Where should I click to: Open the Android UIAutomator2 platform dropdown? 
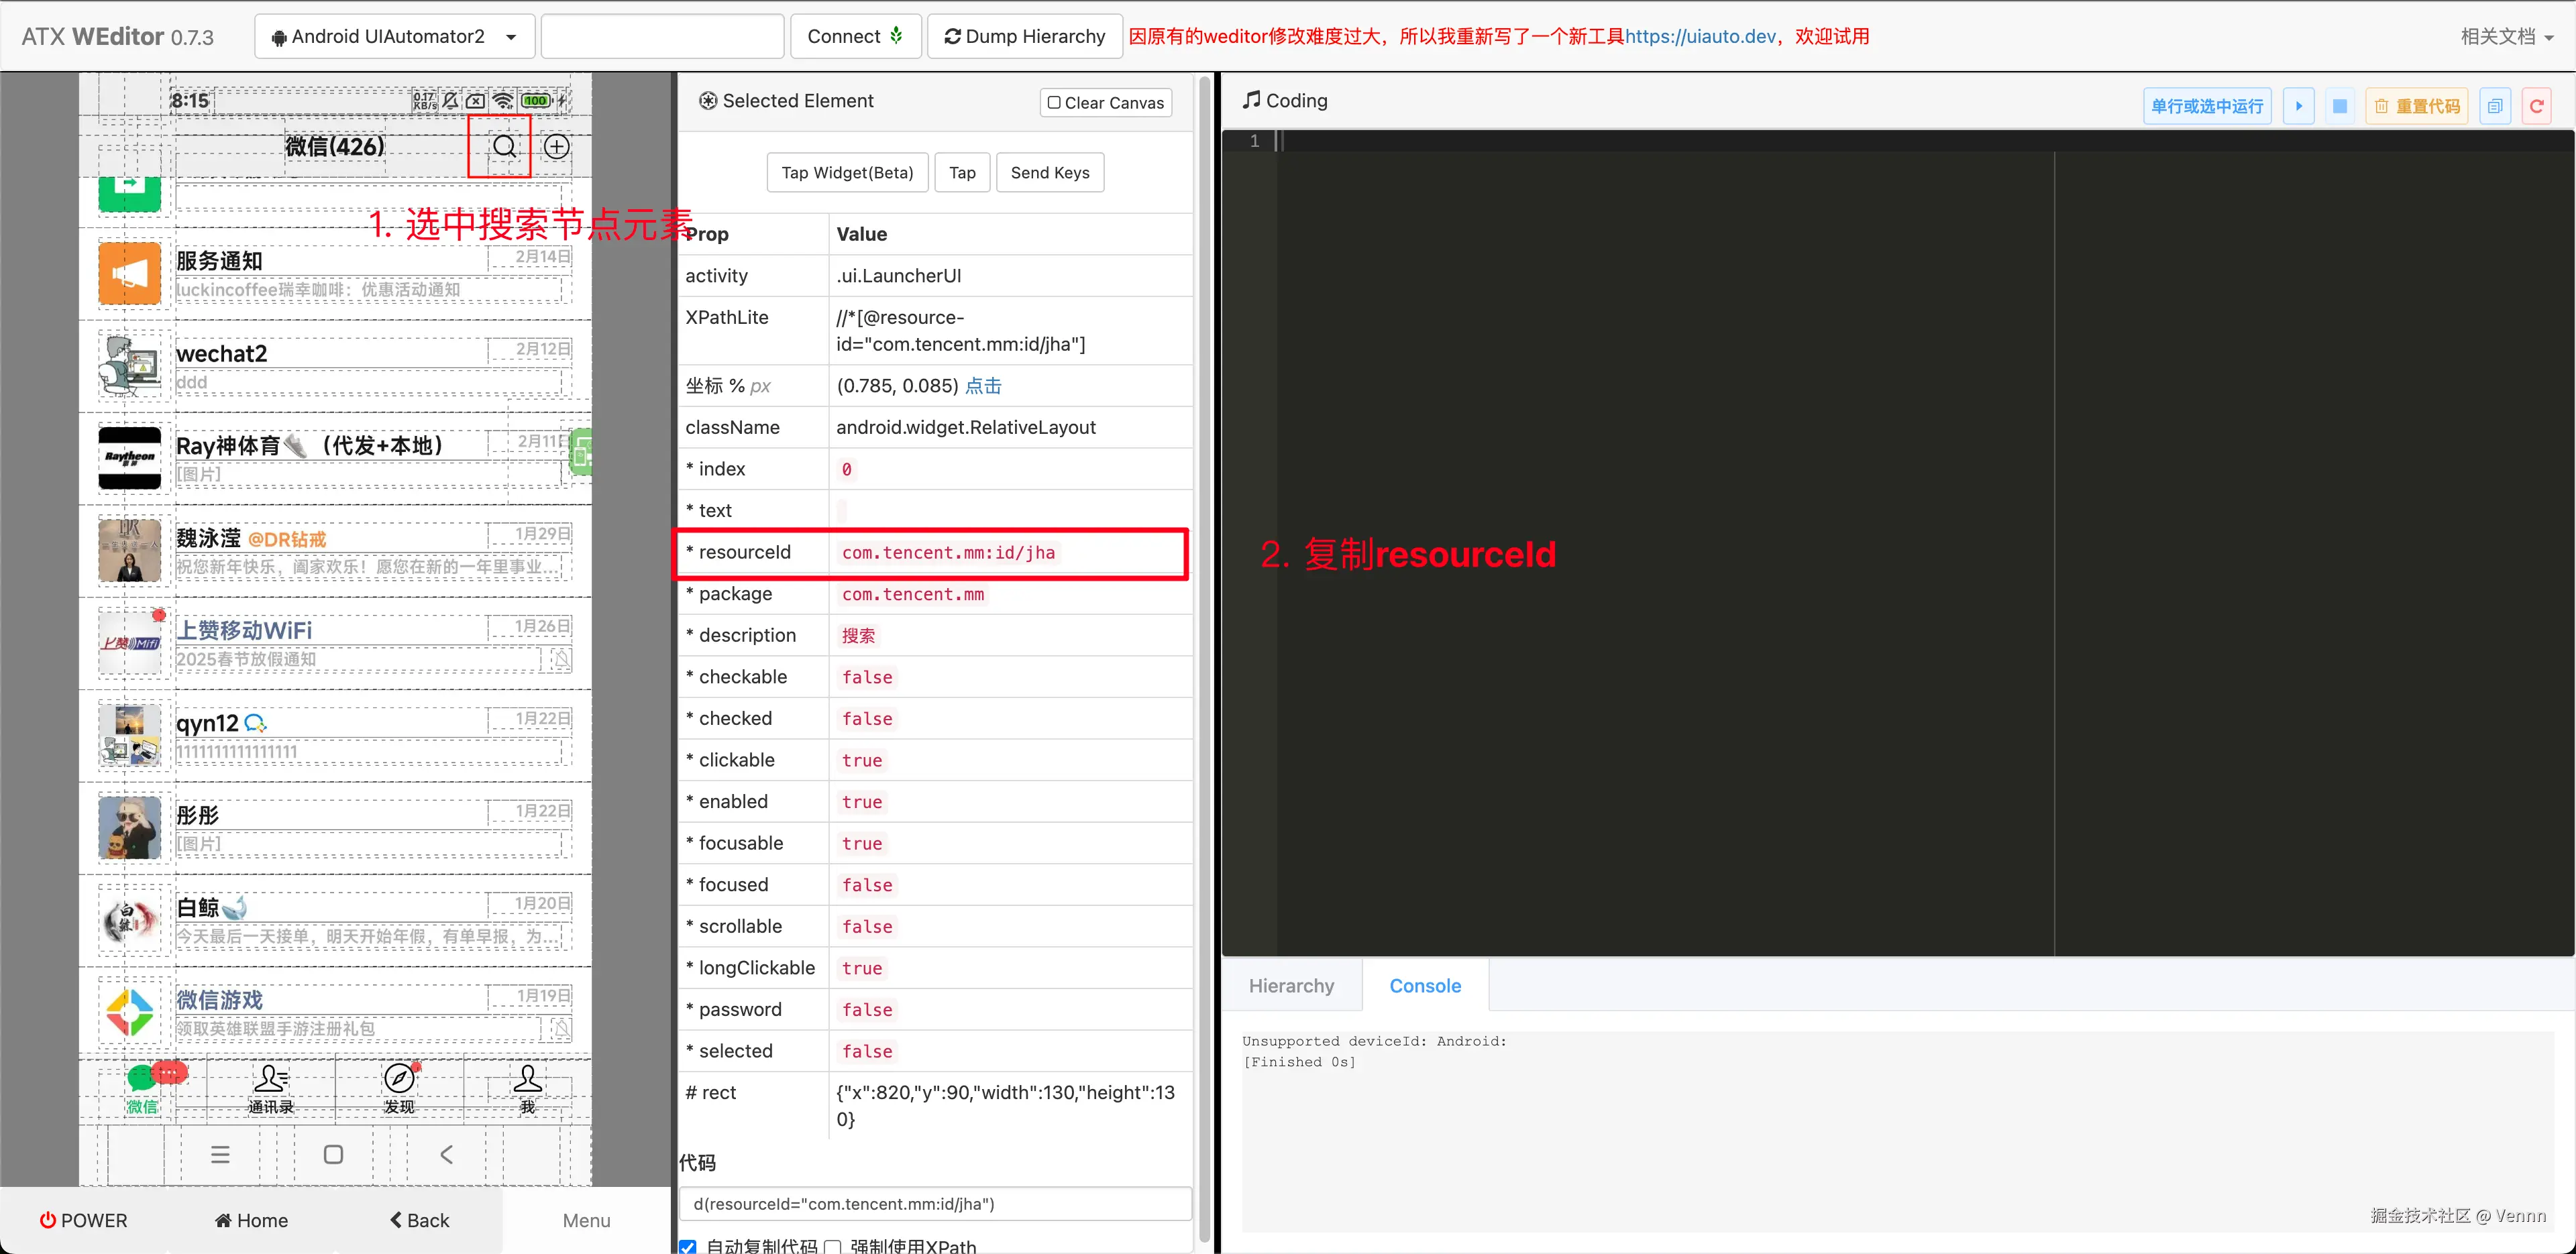(x=395, y=37)
